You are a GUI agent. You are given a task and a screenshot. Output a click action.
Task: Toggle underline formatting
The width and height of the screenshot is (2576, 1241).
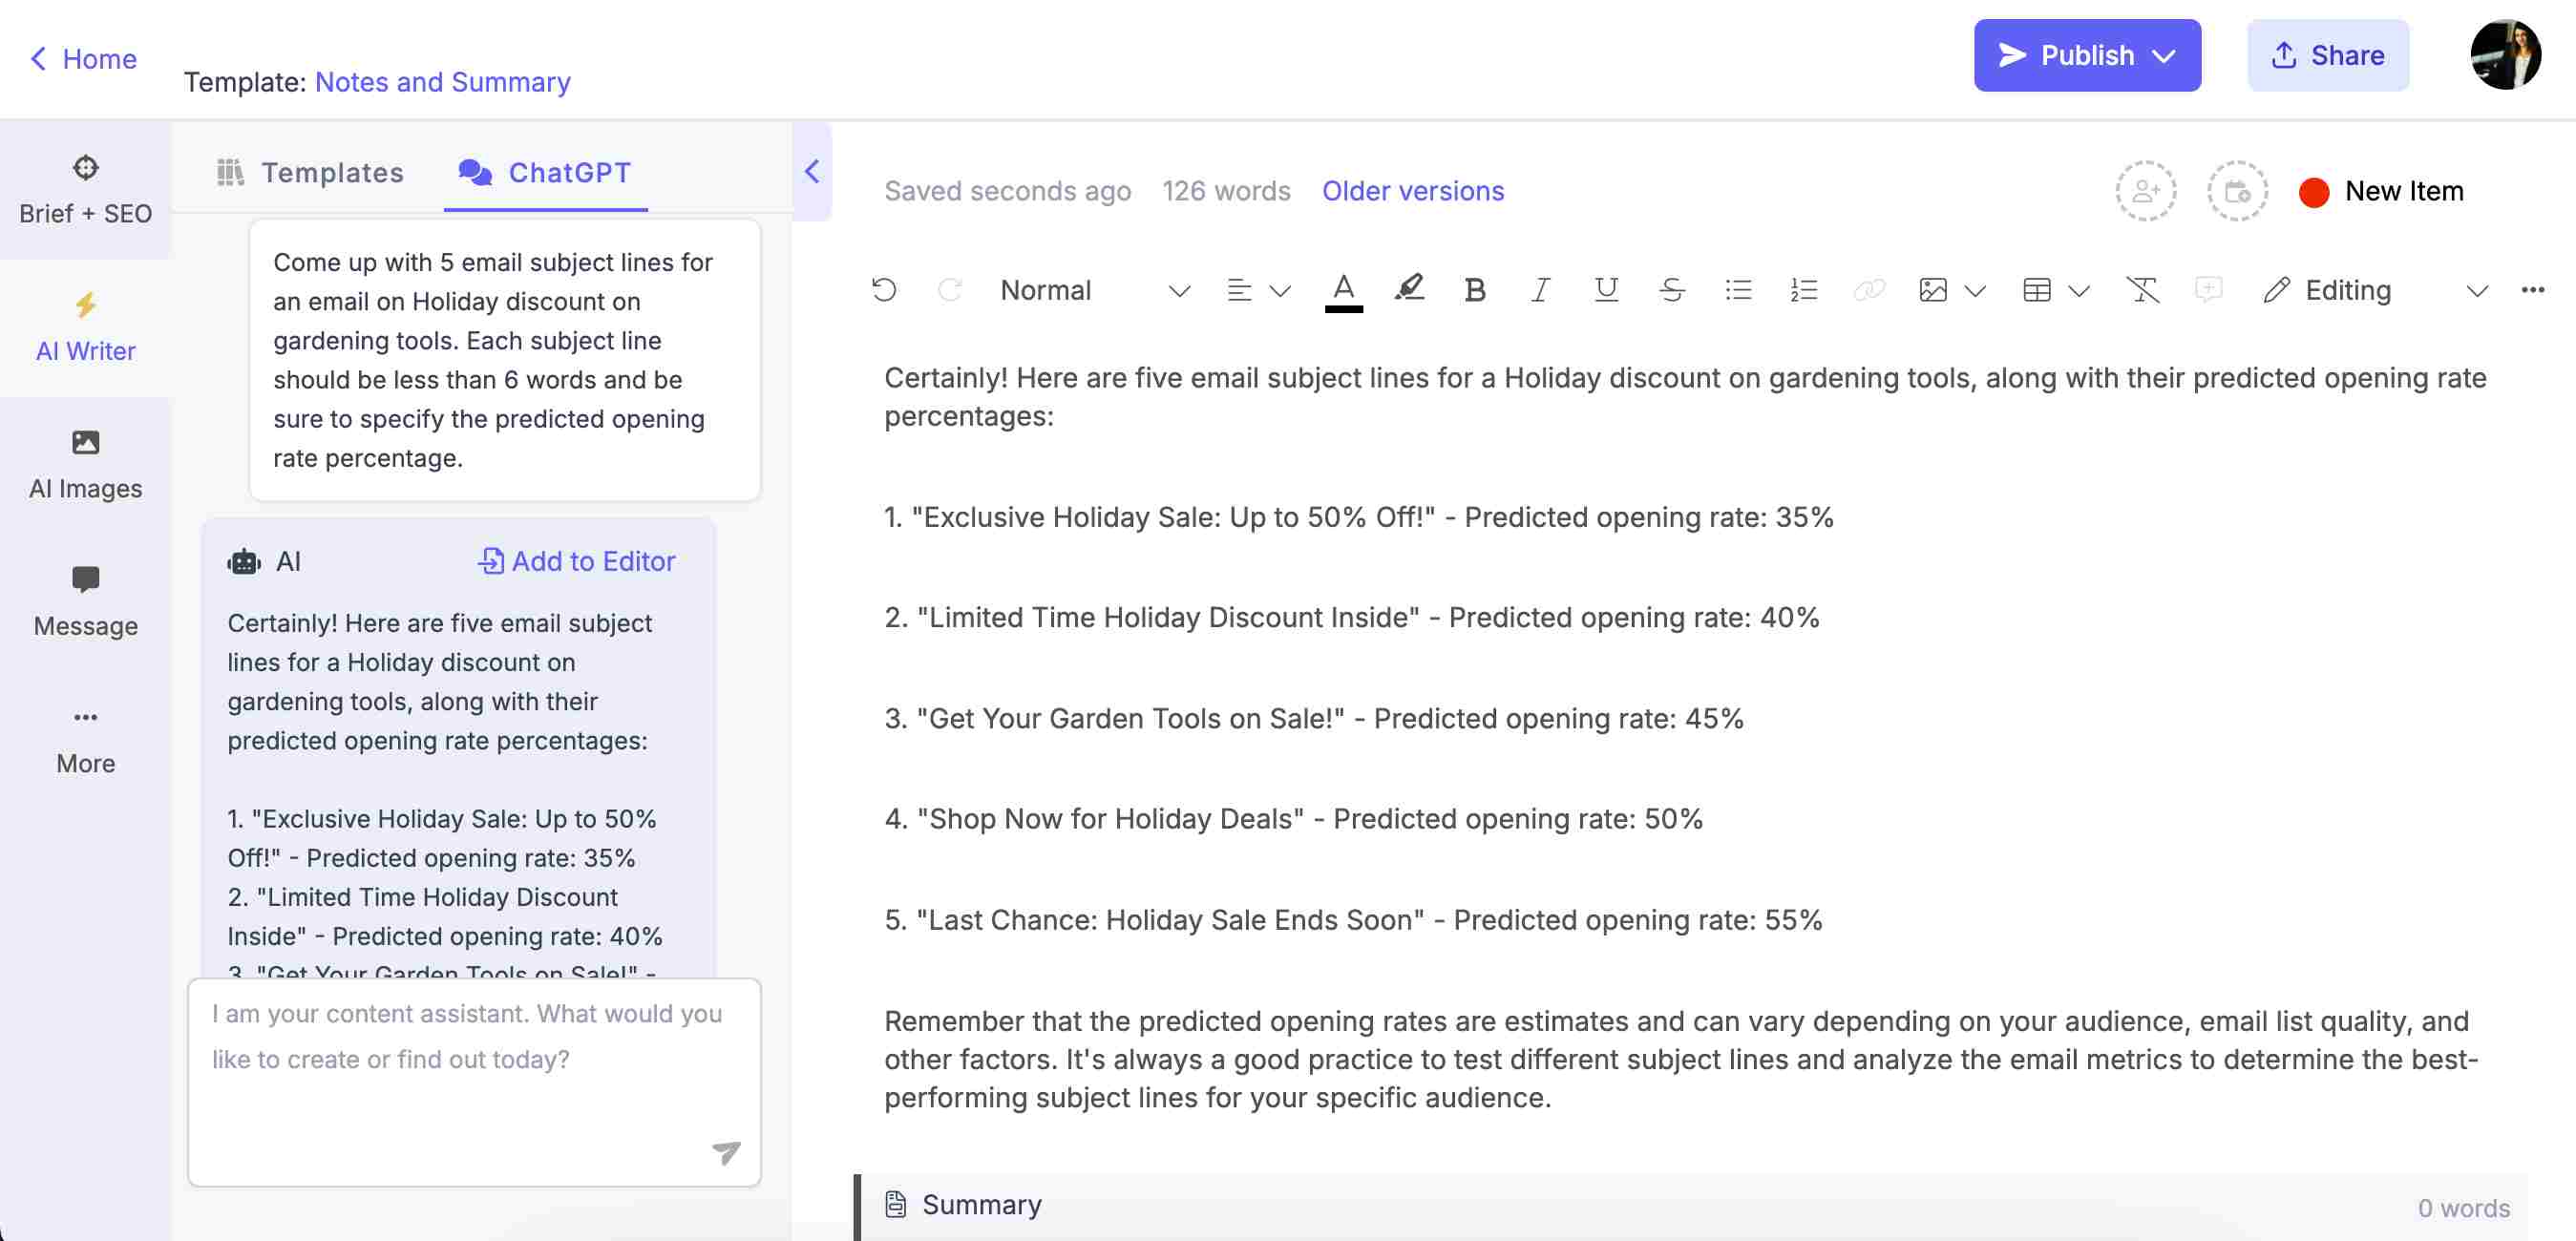pos(1606,290)
